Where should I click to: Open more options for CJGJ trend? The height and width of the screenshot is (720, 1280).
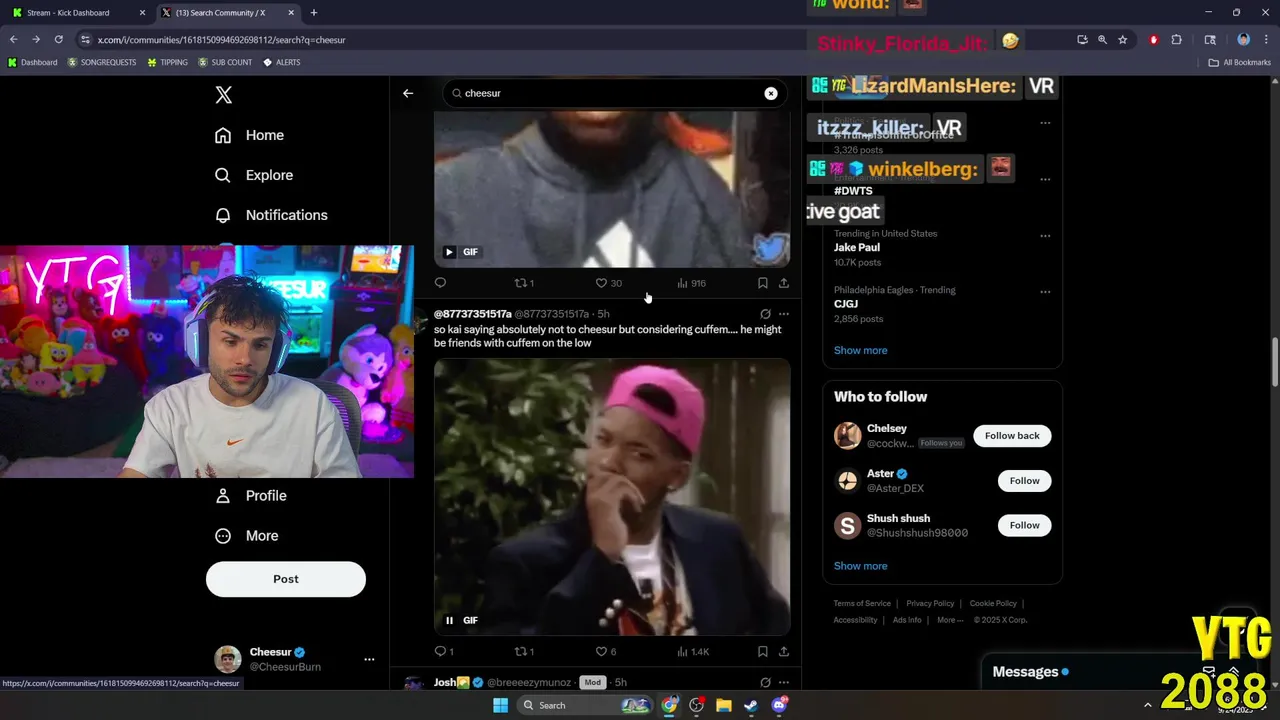(x=1045, y=292)
